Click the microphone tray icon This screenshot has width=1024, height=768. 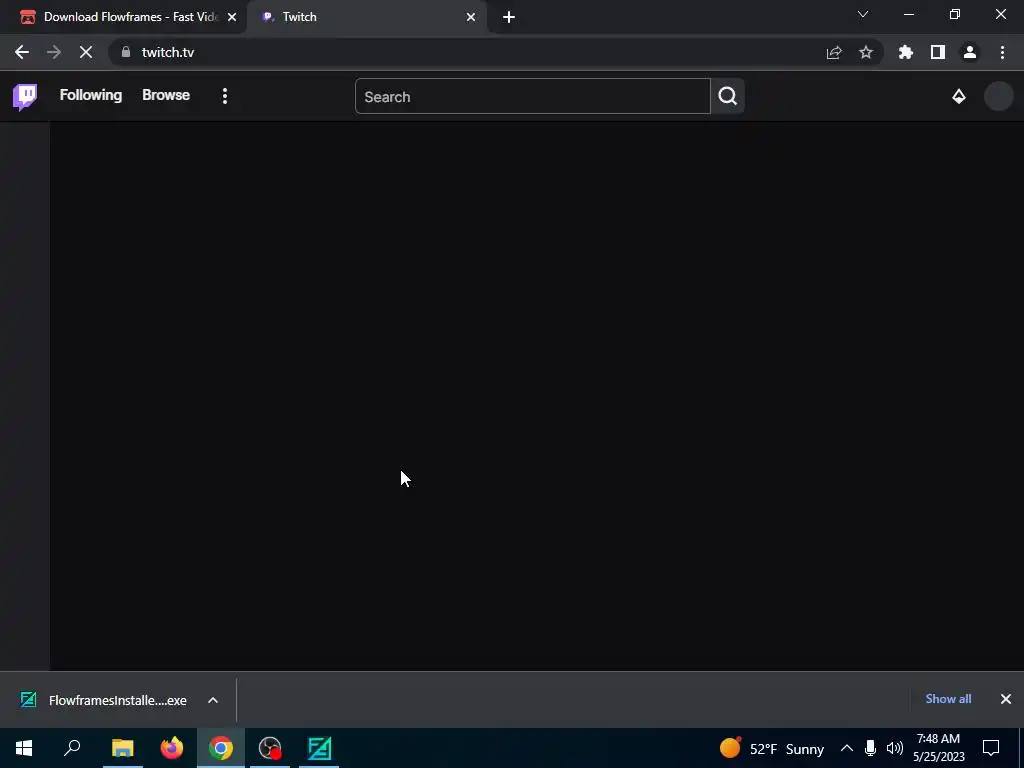click(870, 748)
